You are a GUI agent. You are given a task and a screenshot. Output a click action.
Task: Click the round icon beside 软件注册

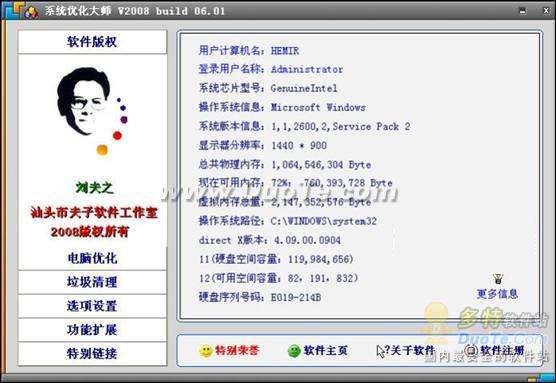pos(471,351)
